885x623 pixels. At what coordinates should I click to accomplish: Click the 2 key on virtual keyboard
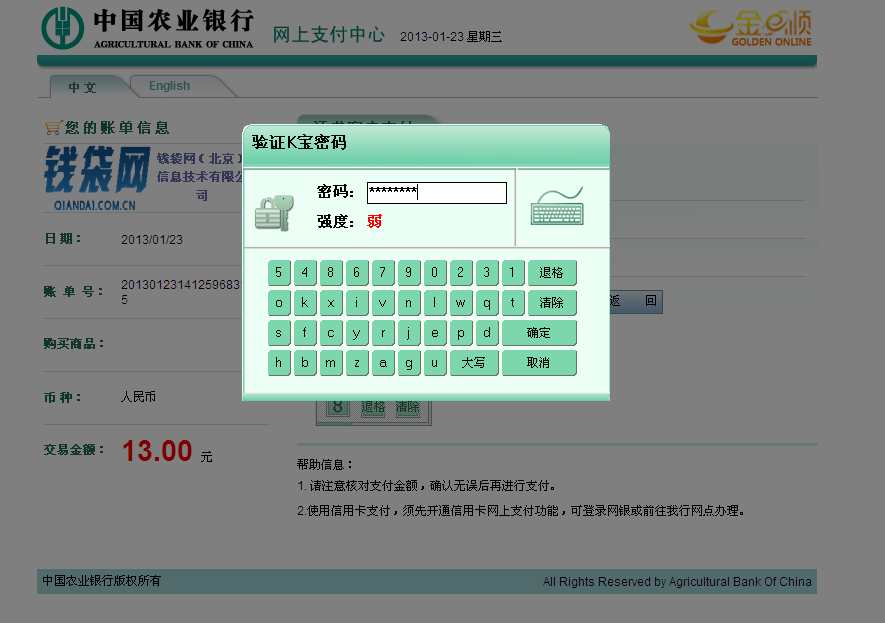point(461,273)
